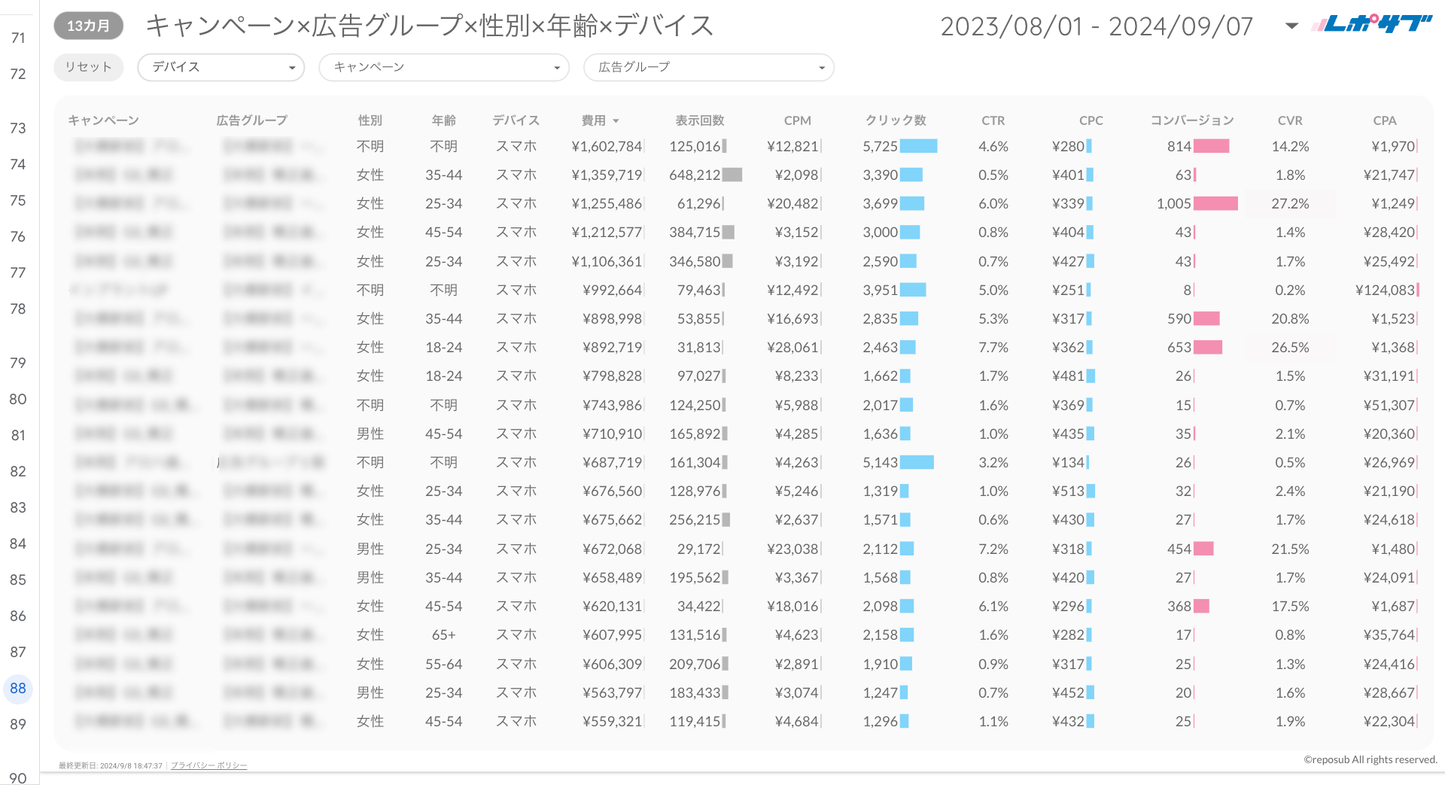Screen dimensions: 1445x785
Task: Open the 広告グループ filter dropdown
Action: coord(708,67)
